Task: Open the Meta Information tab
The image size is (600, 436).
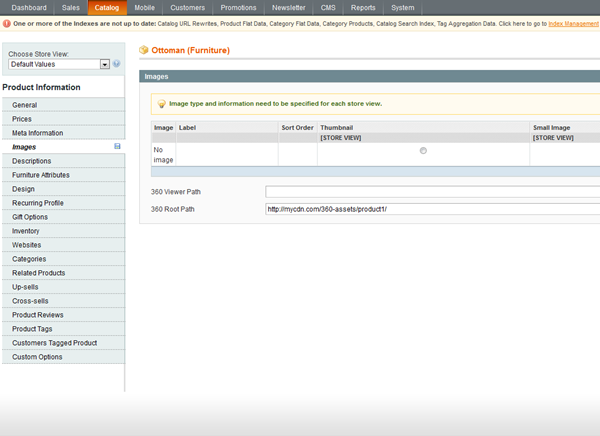Action: [x=37, y=133]
